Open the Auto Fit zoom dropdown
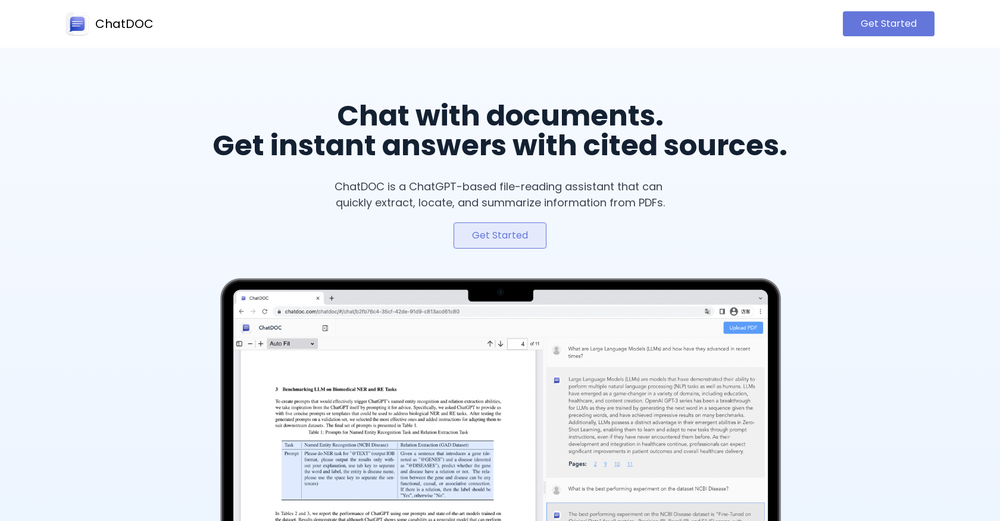 292,344
